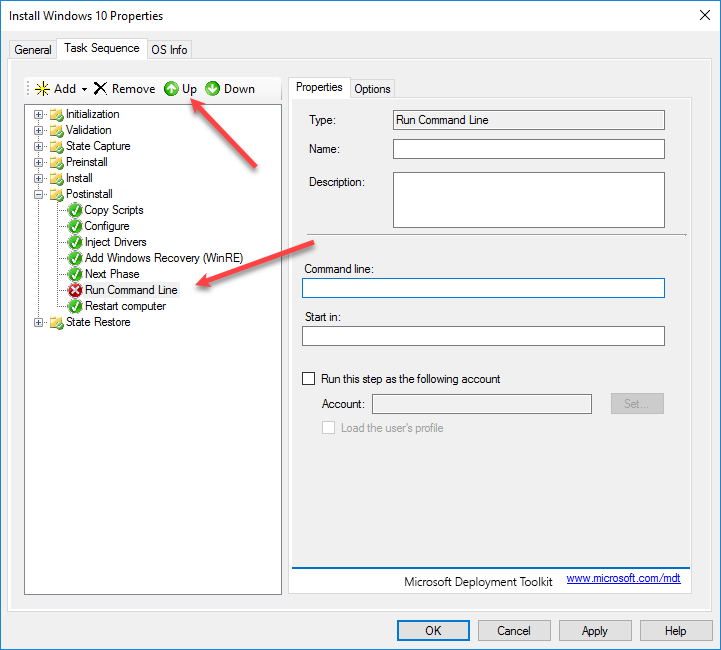Image resolution: width=721 pixels, height=650 pixels.
Task: Open the www.microsoft.com/mdt link
Action: point(623,579)
